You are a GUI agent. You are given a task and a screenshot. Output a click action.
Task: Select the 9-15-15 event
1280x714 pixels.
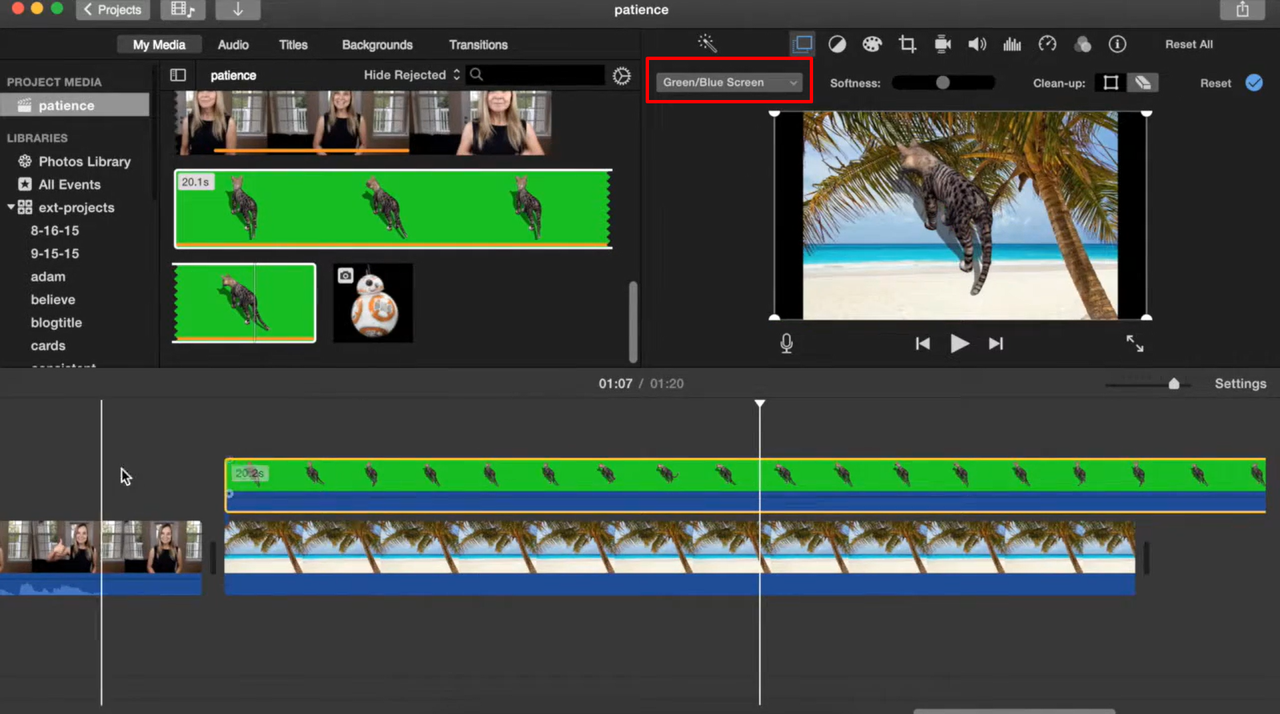54,253
